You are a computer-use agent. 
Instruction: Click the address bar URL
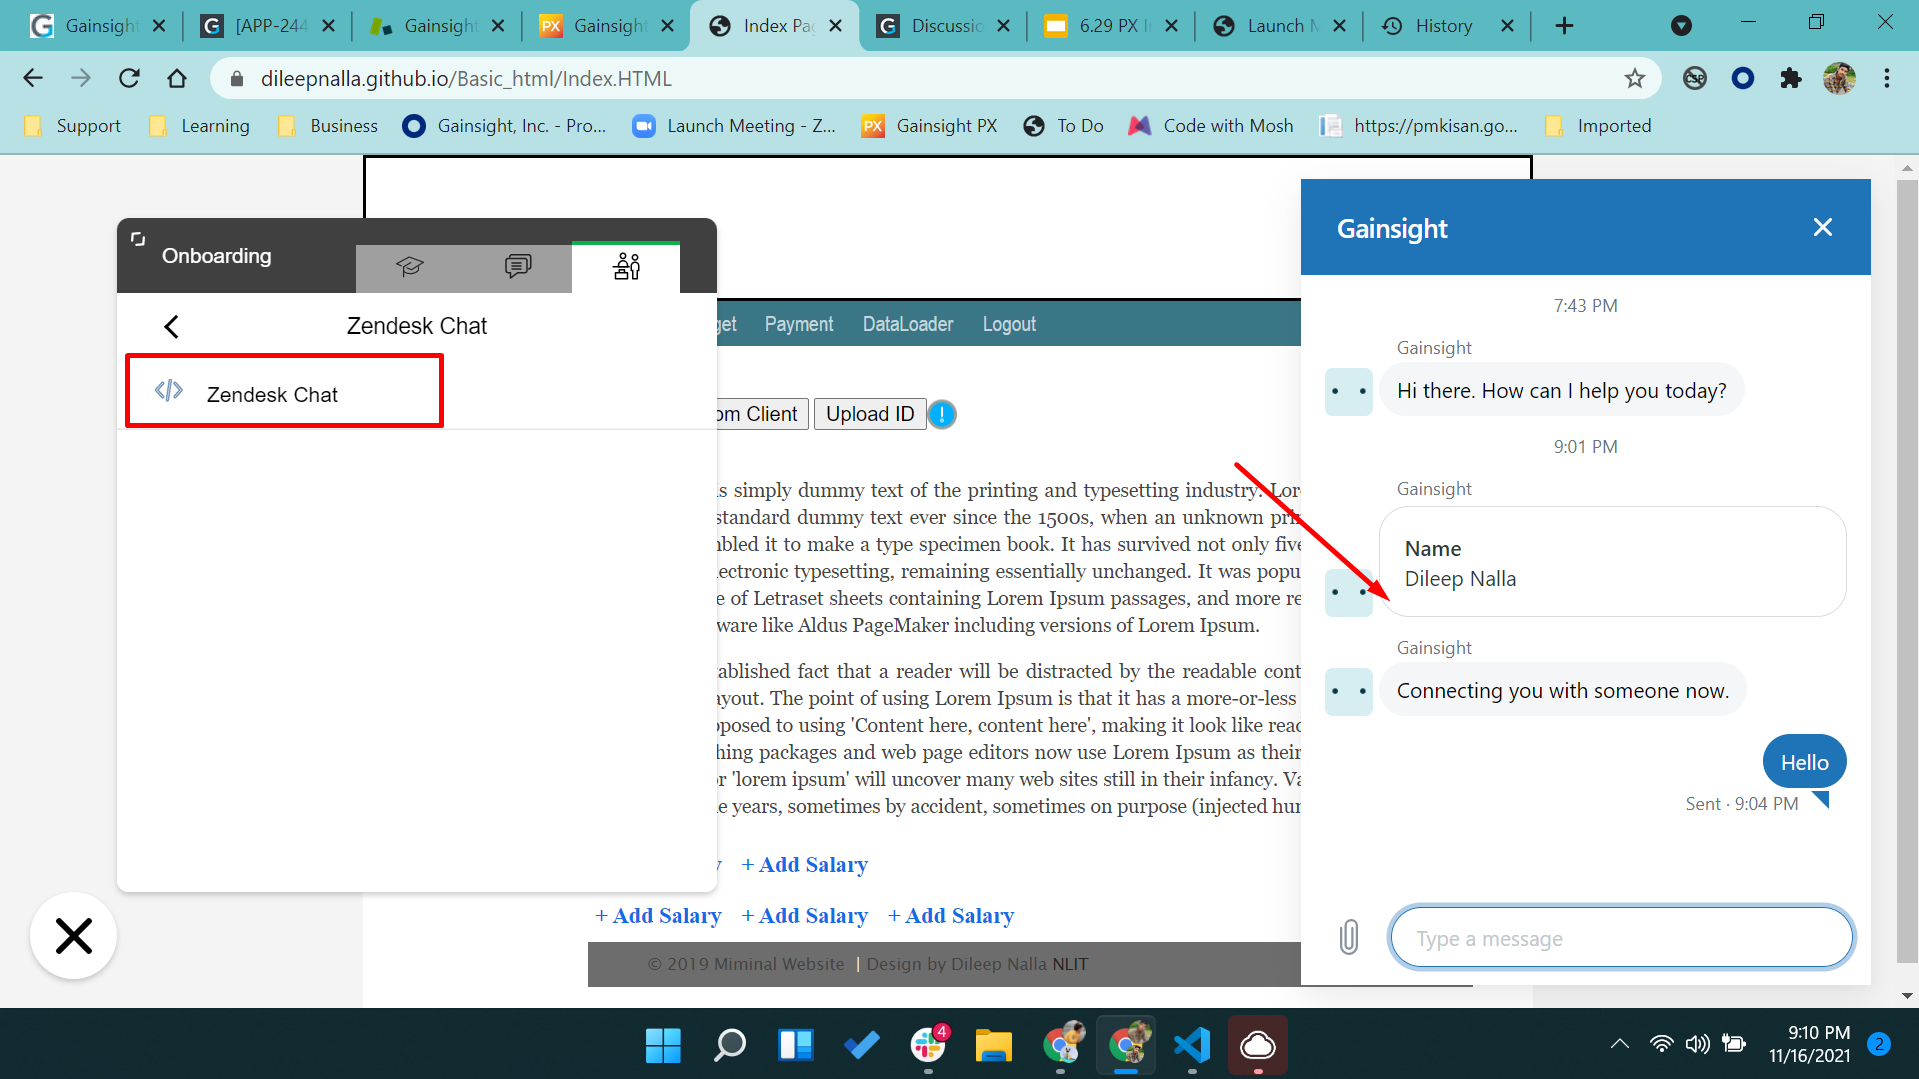[x=466, y=78]
